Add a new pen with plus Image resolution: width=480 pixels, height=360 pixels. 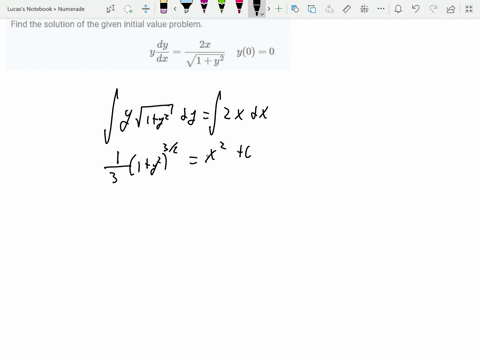coord(279,9)
